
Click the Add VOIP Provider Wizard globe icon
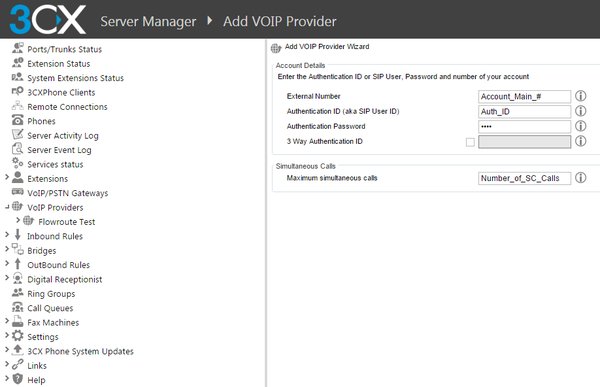(276, 48)
